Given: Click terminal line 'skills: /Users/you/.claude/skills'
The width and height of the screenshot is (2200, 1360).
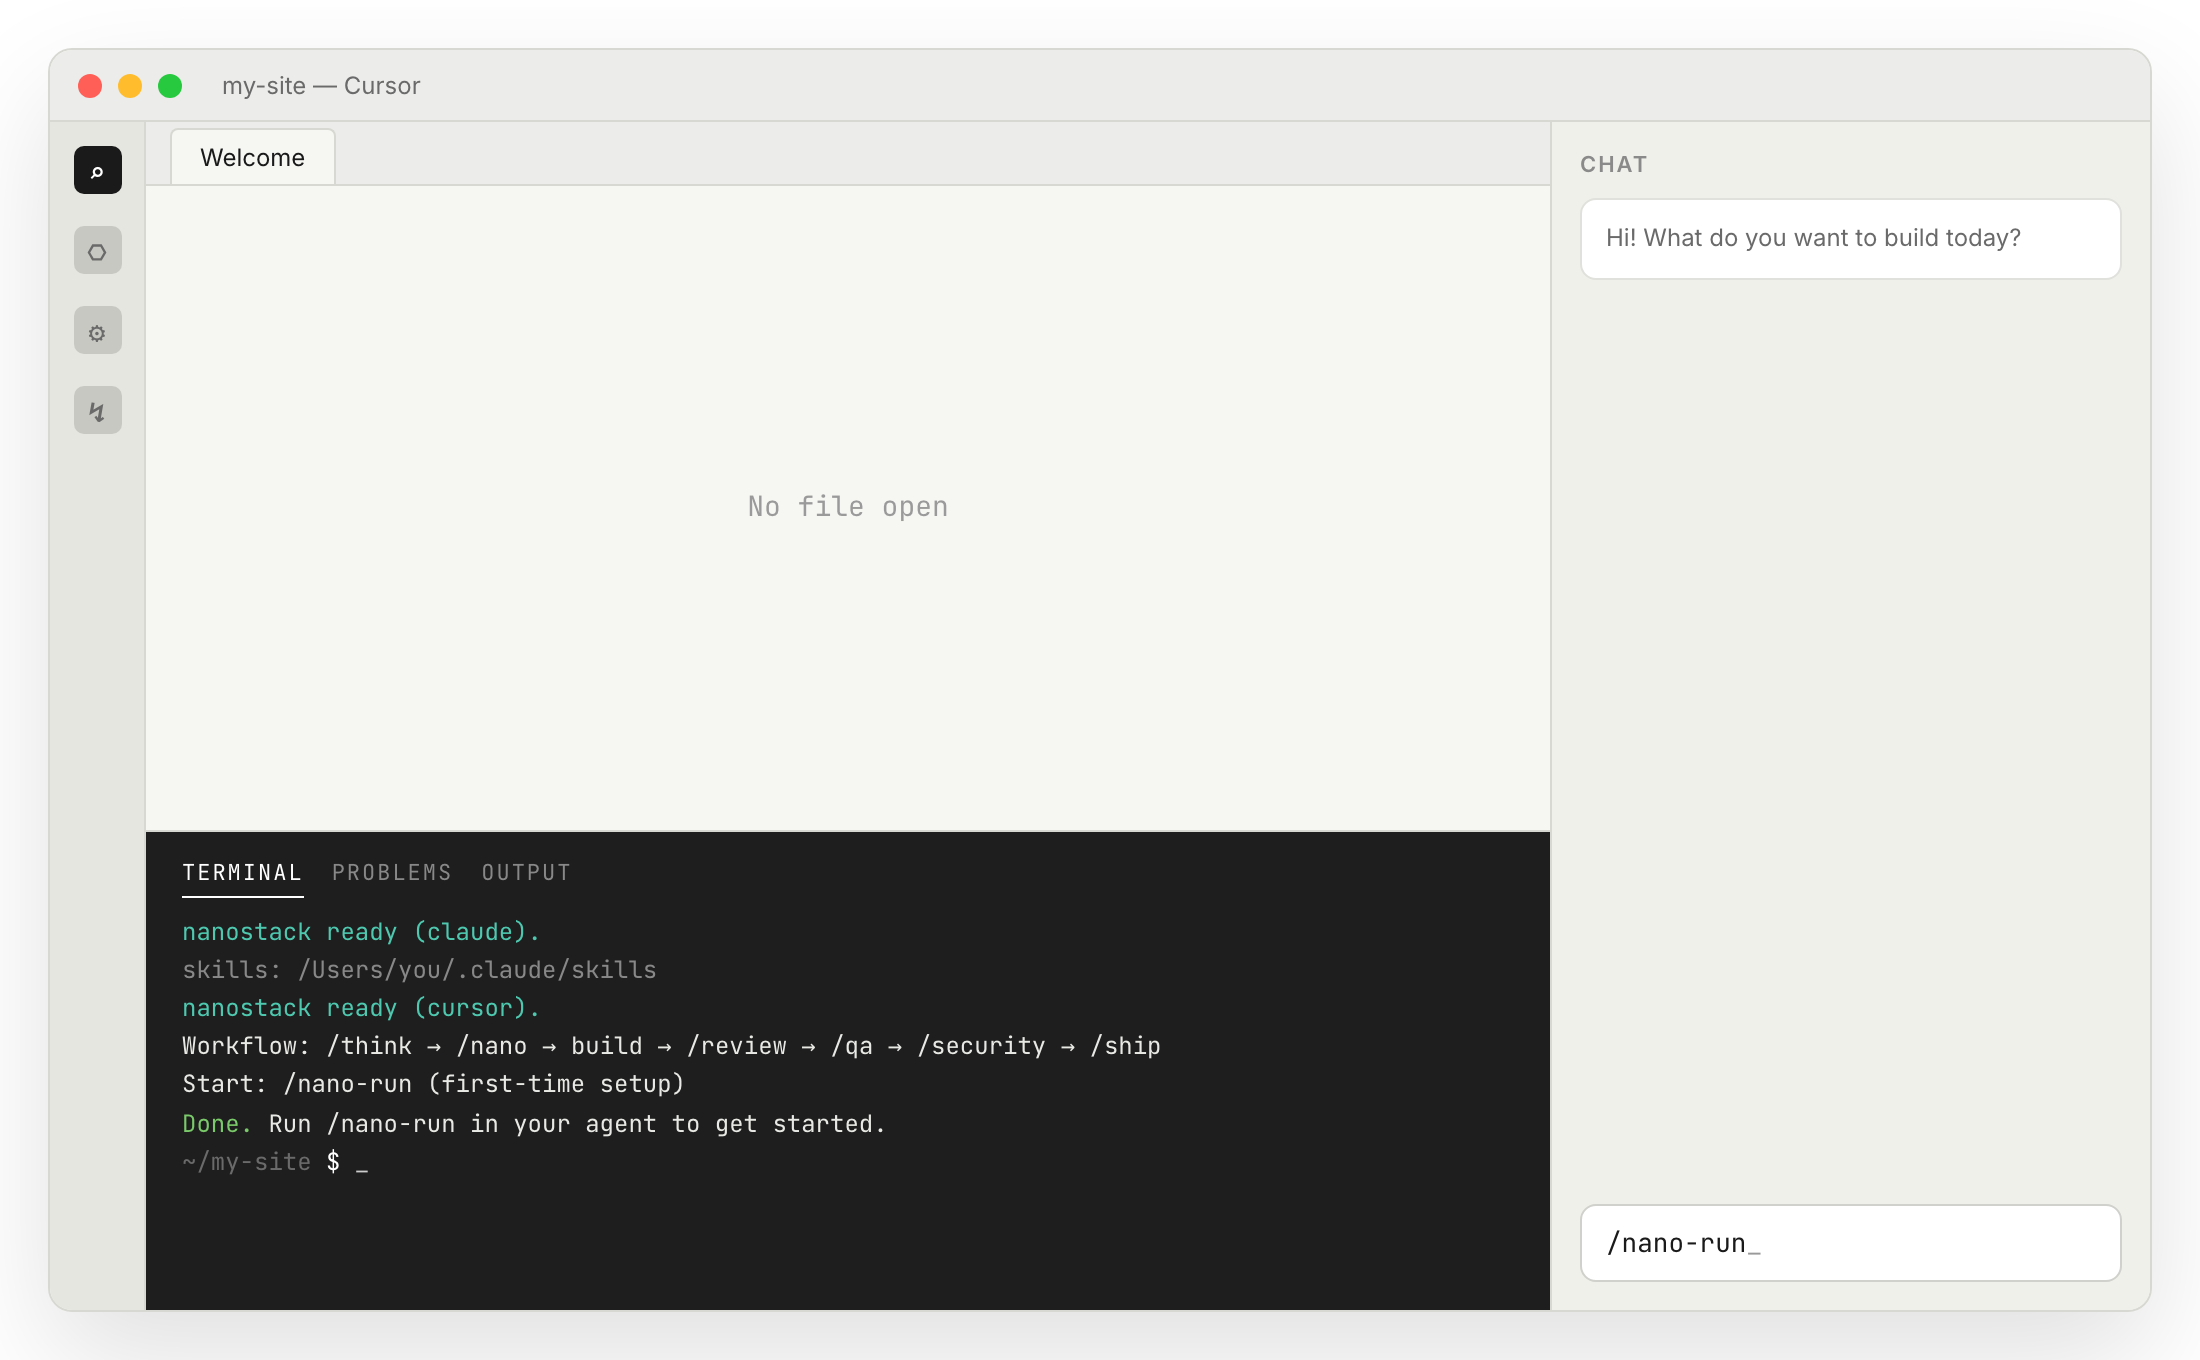Looking at the screenshot, I should pos(419,970).
